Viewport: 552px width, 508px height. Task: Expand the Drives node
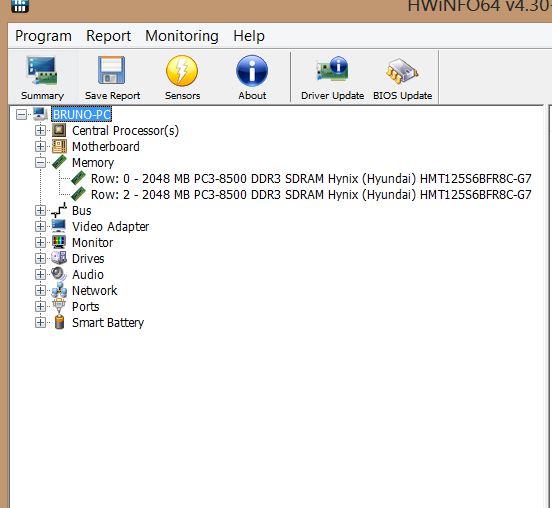40,258
